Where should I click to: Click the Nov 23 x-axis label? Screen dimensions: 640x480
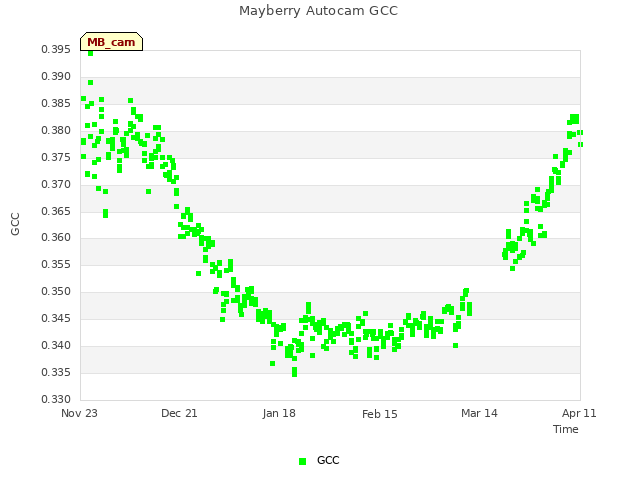tap(79, 413)
